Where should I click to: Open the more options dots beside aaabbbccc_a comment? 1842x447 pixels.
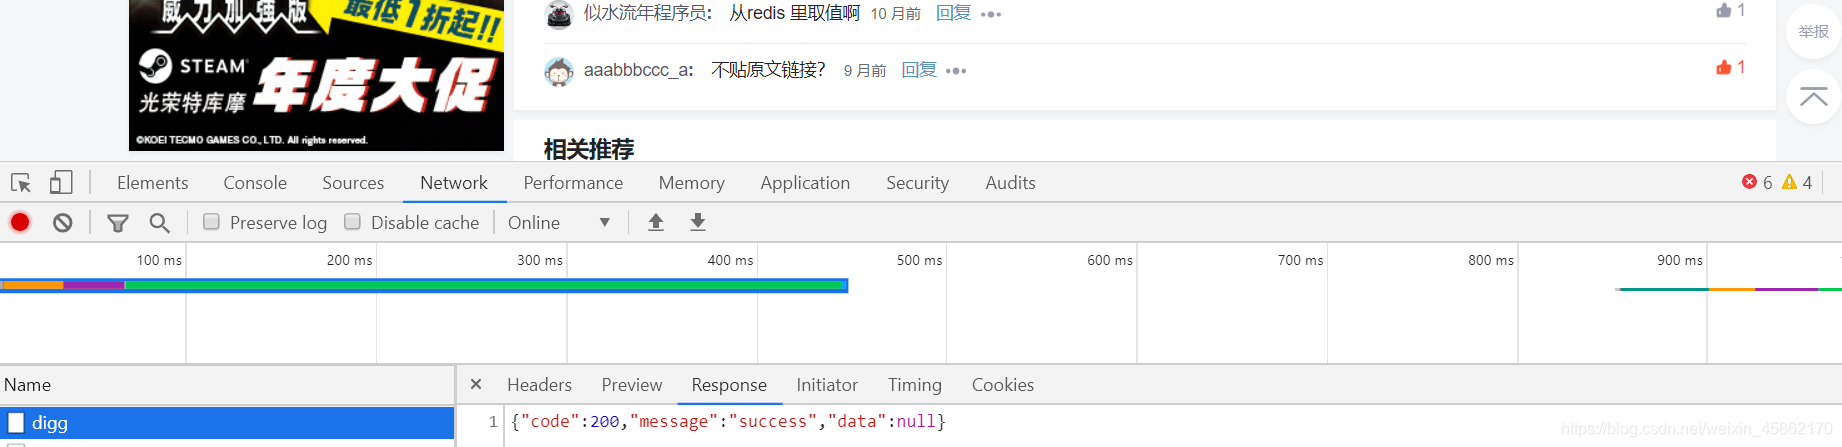point(956,71)
